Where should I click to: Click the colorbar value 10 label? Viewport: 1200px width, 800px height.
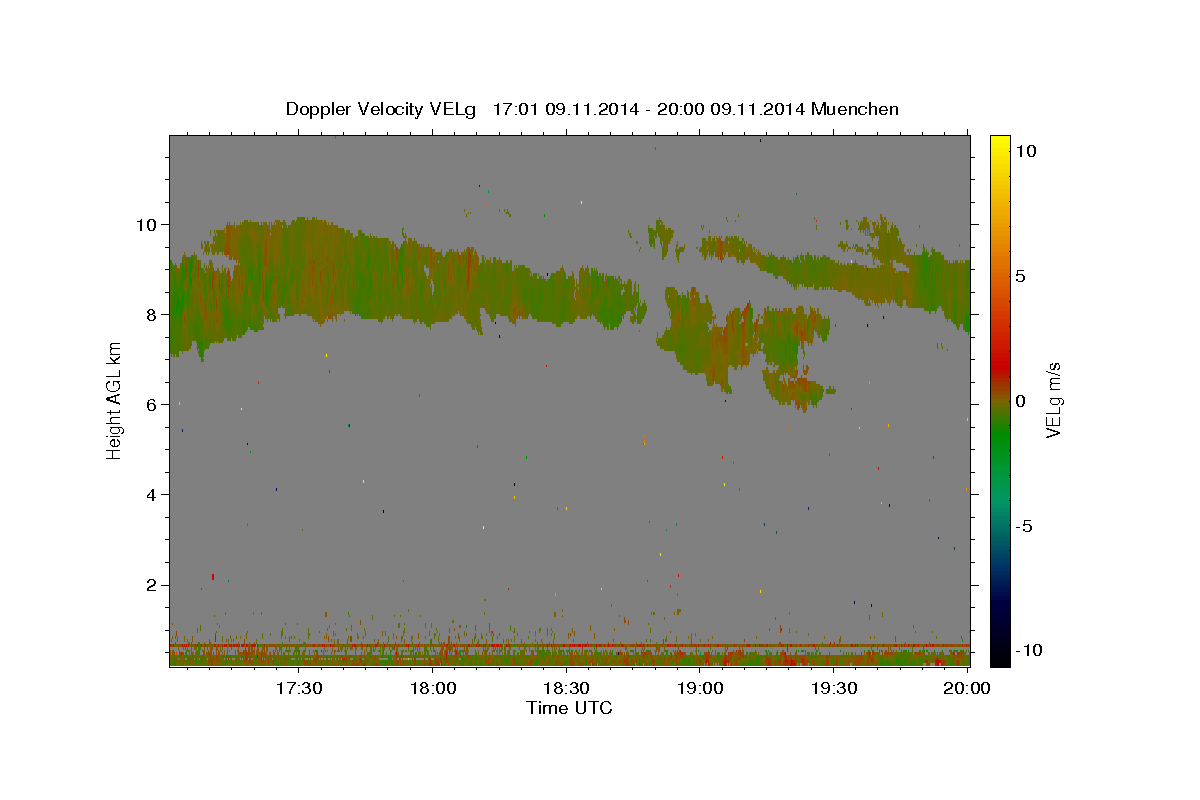click(1026, 151)
